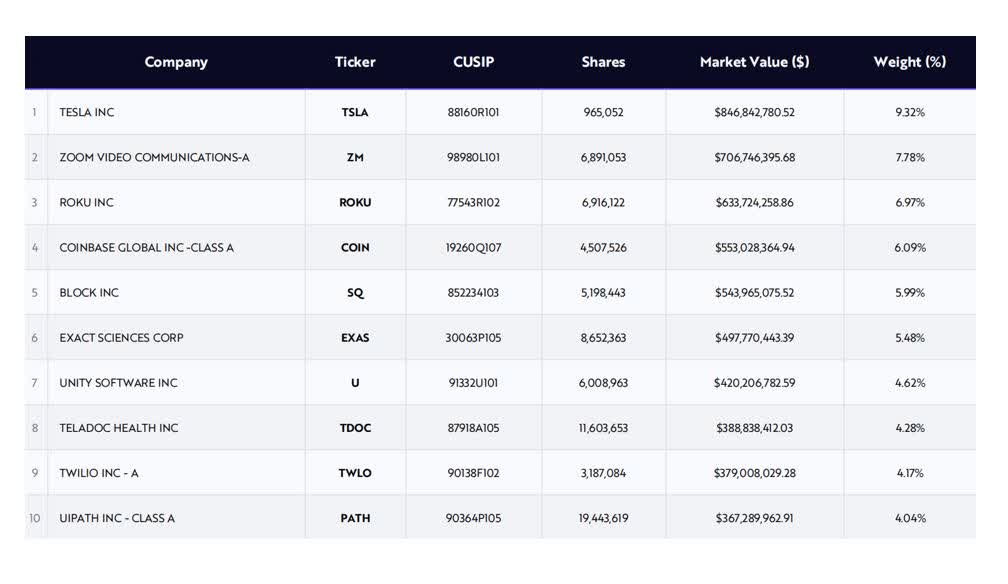Click Zoom's weight 7.78%

[910, 158]
